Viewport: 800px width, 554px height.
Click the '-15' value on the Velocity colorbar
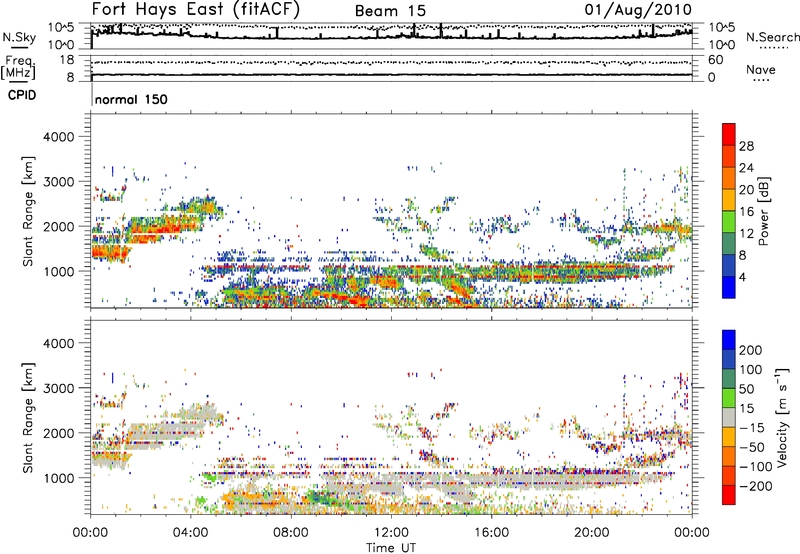pyautogui.click(x=752, y=428)
